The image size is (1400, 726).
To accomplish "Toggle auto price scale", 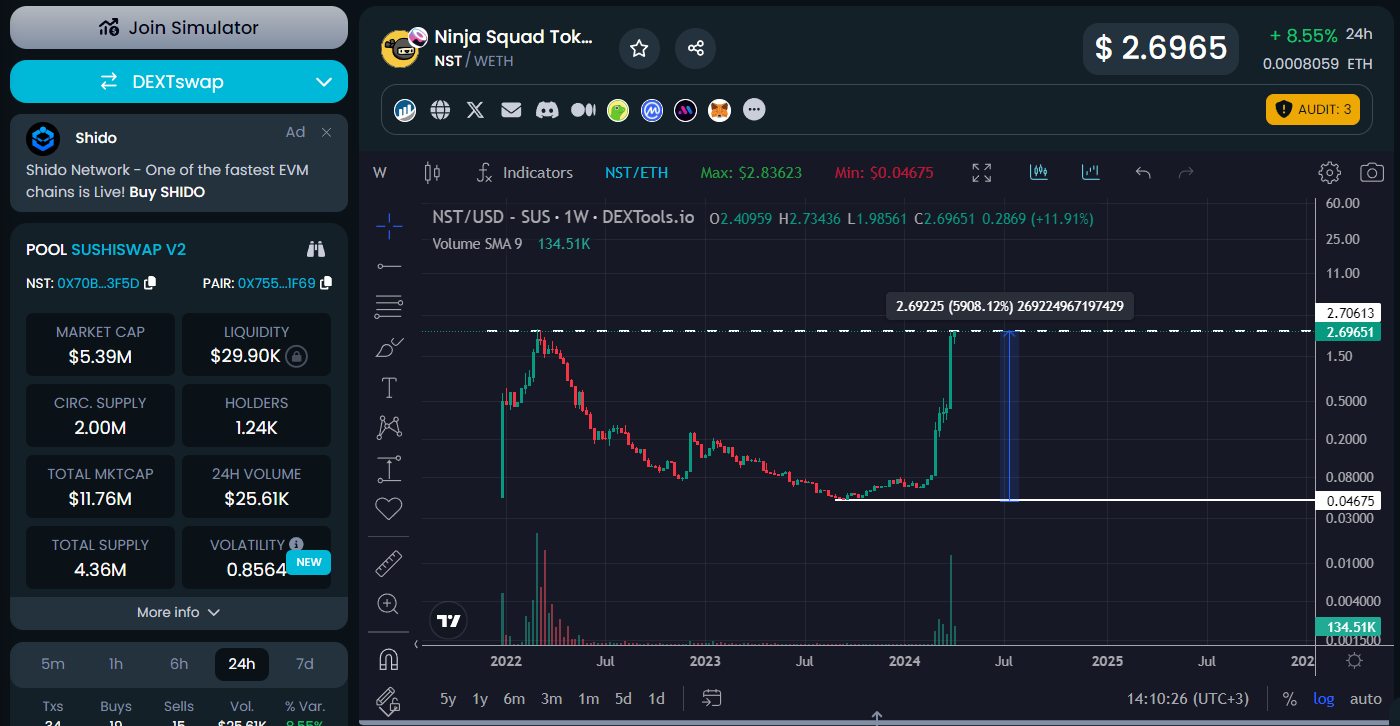I will tap(1366, 699).
